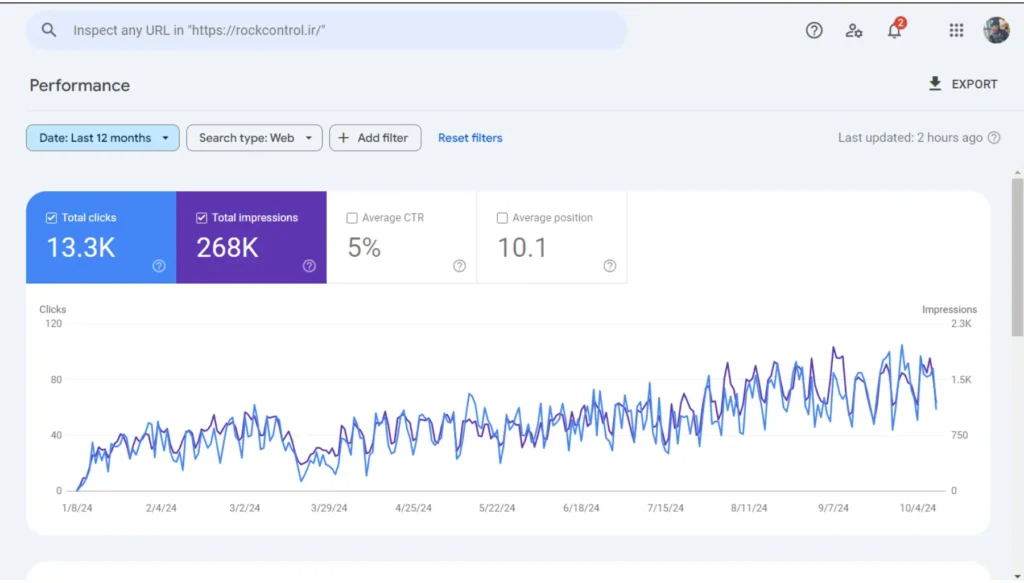The image size is (1024, 583).
Task: Open the account profile avatar
Action: tap(996, 30)
